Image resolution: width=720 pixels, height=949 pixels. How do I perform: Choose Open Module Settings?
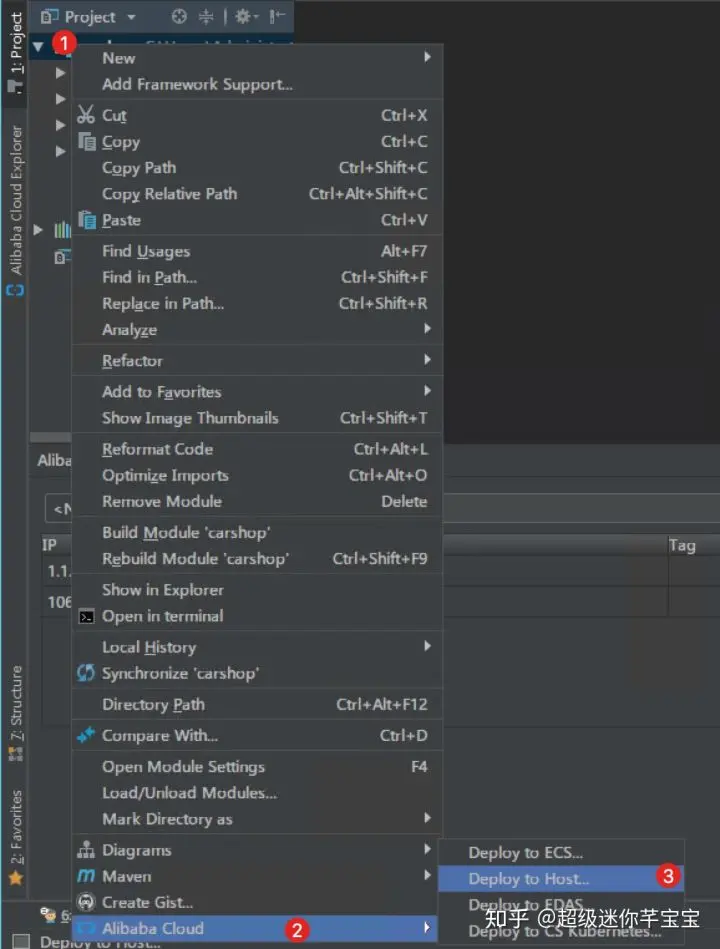coord(258,767)
